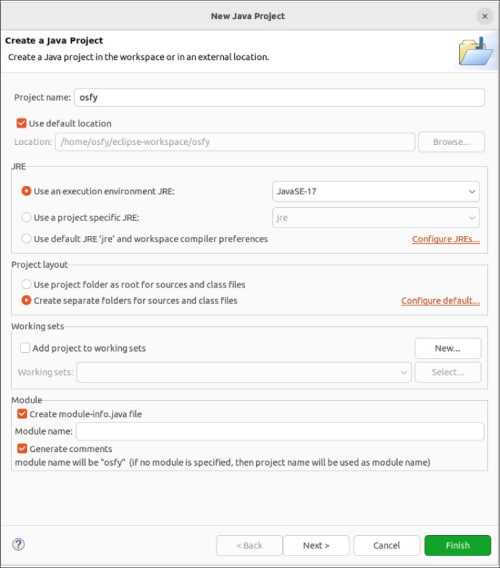Select Create separate folders for sources option

click(x=26, y=300)
